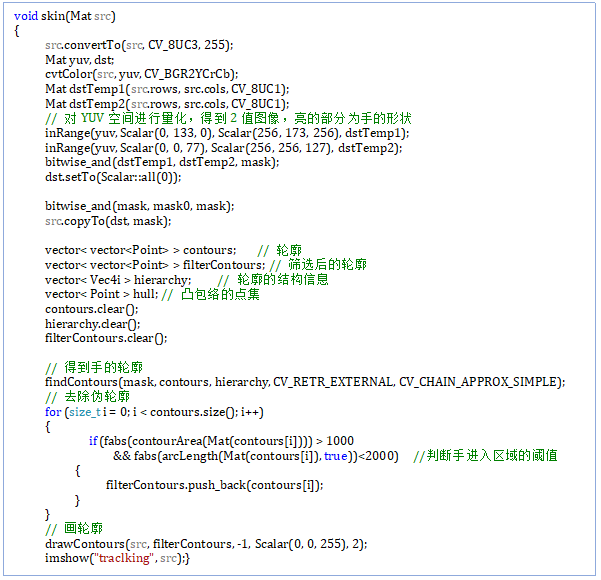
Task: Click the line 'hierarchy.clear();'
Action: tap(92, 324)
